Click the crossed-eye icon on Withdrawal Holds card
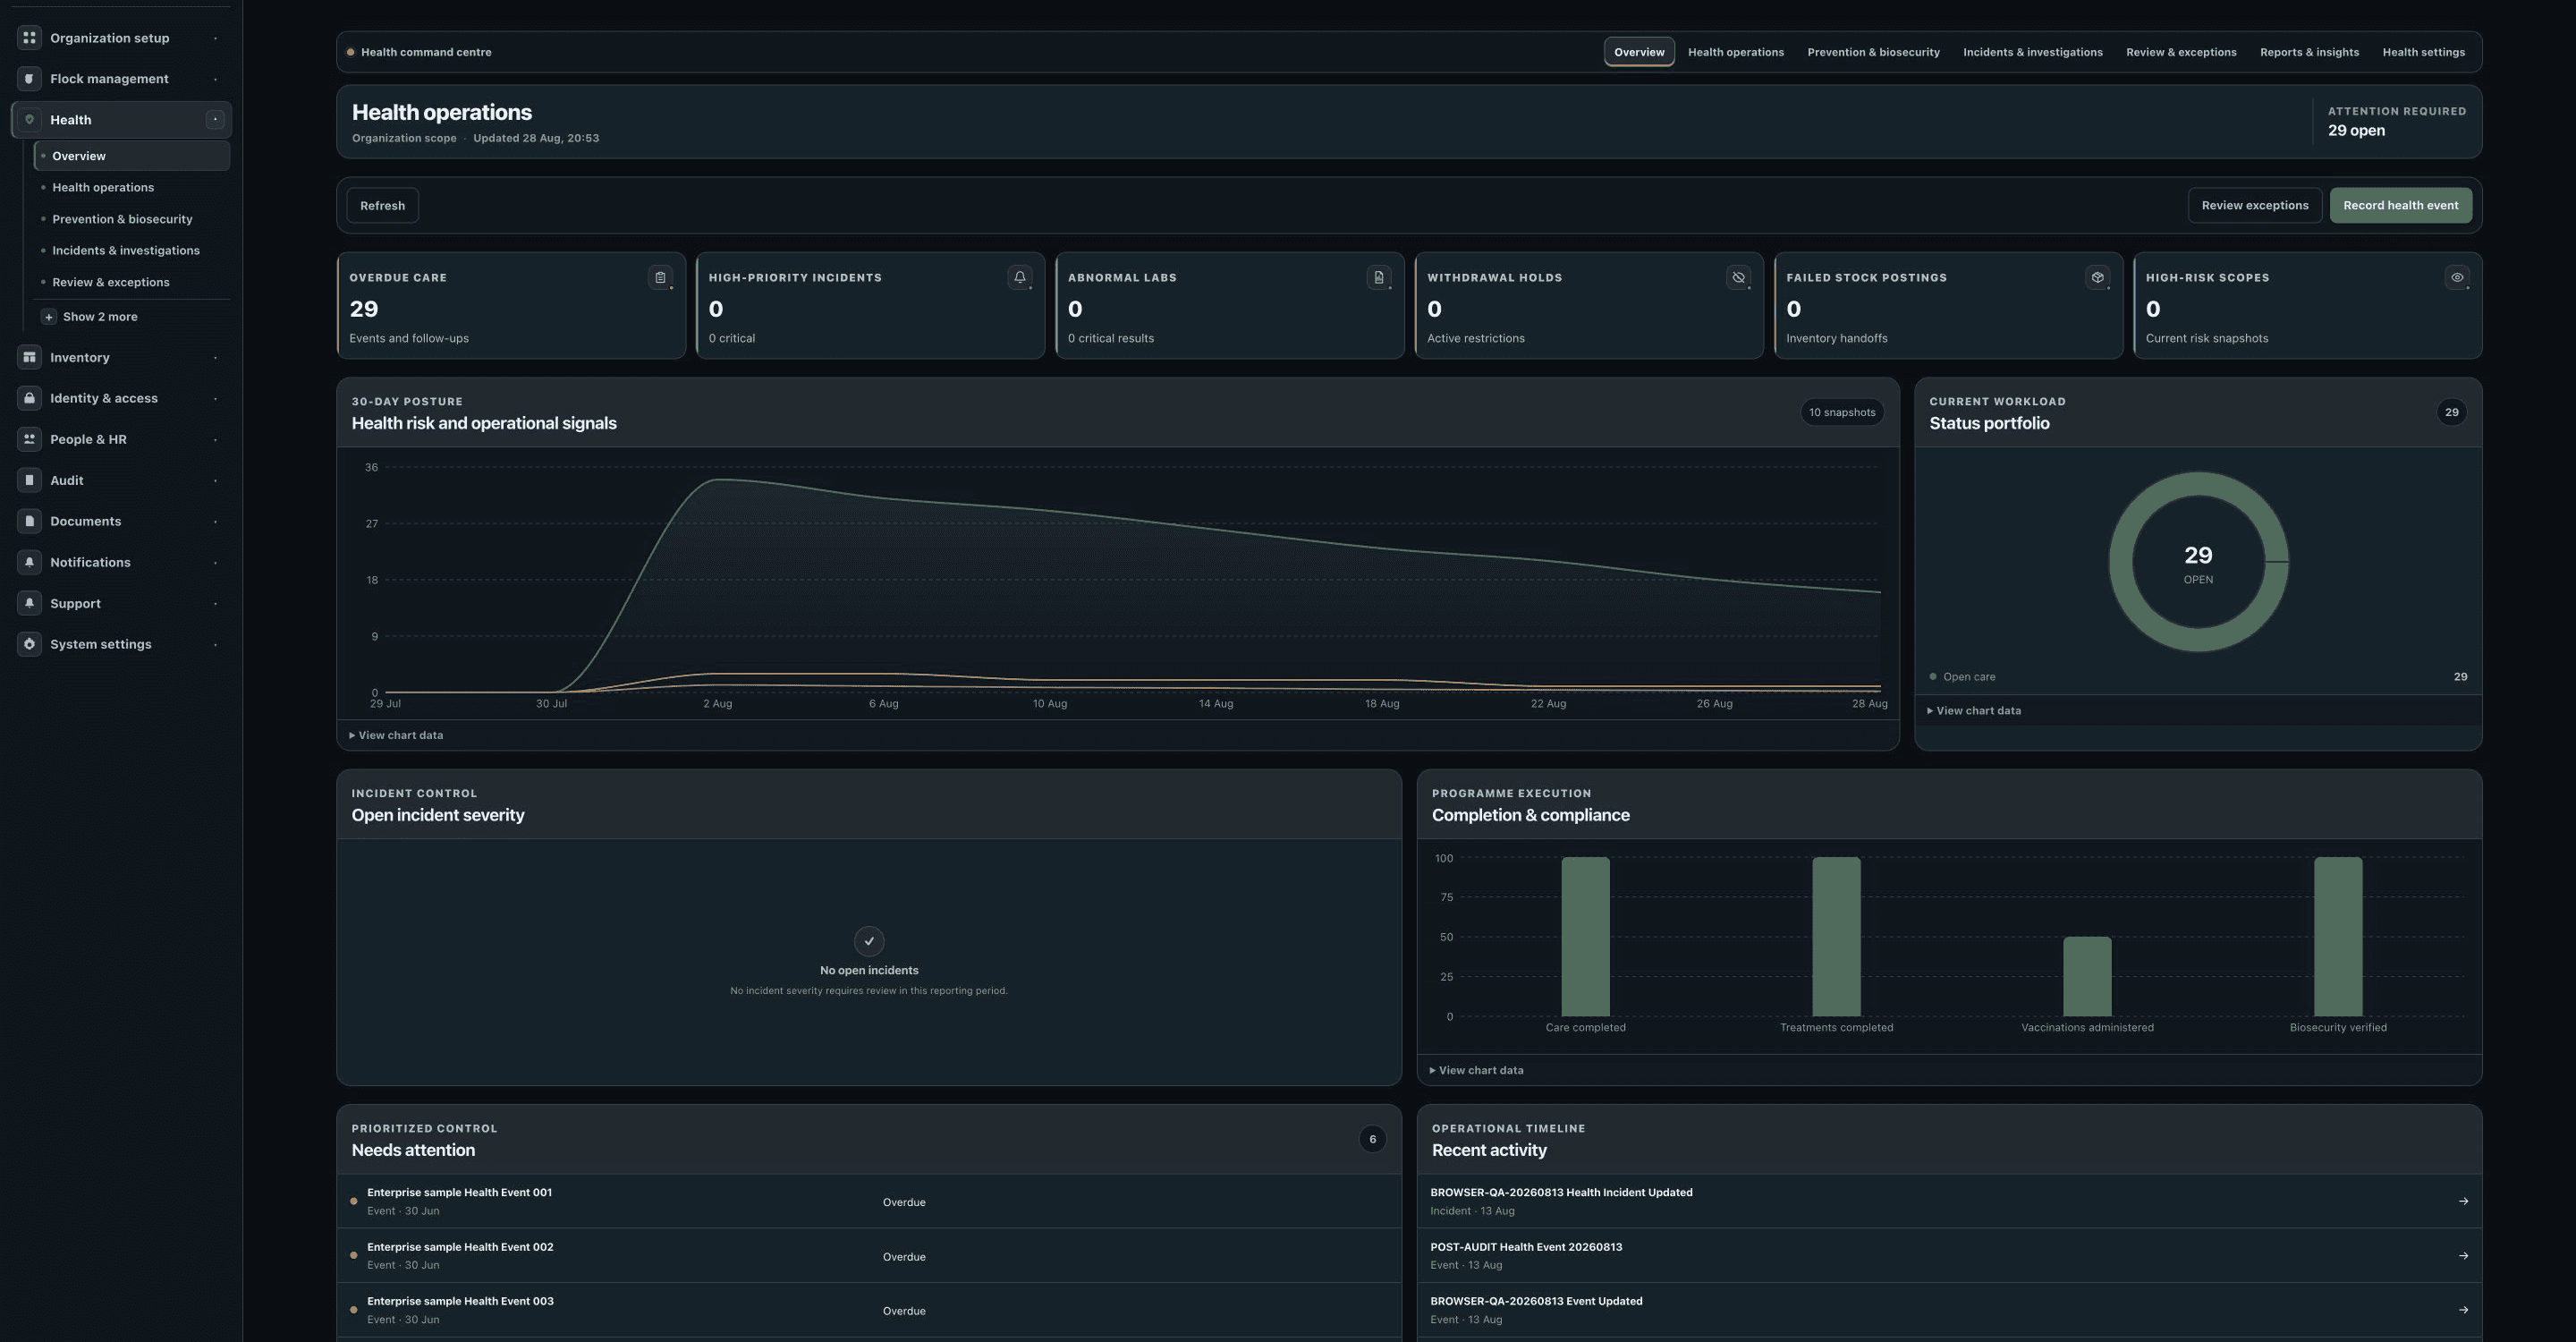 pos(1738,278)
